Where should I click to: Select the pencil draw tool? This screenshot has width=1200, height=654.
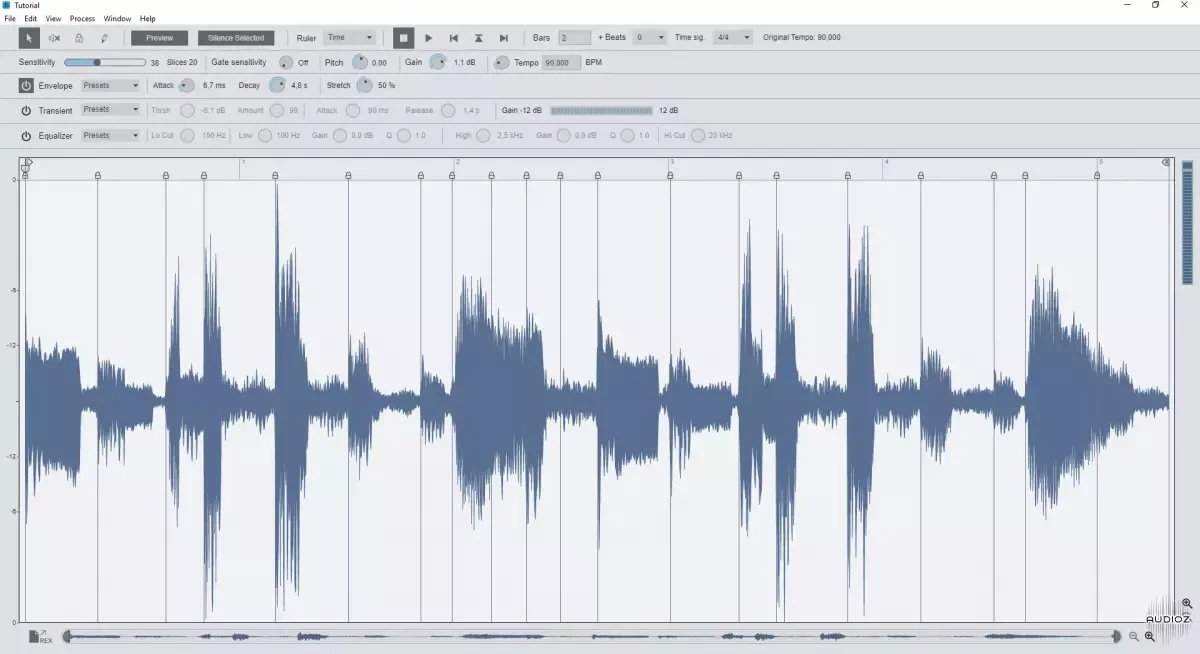pyautogui.click(x=104, y=38)
